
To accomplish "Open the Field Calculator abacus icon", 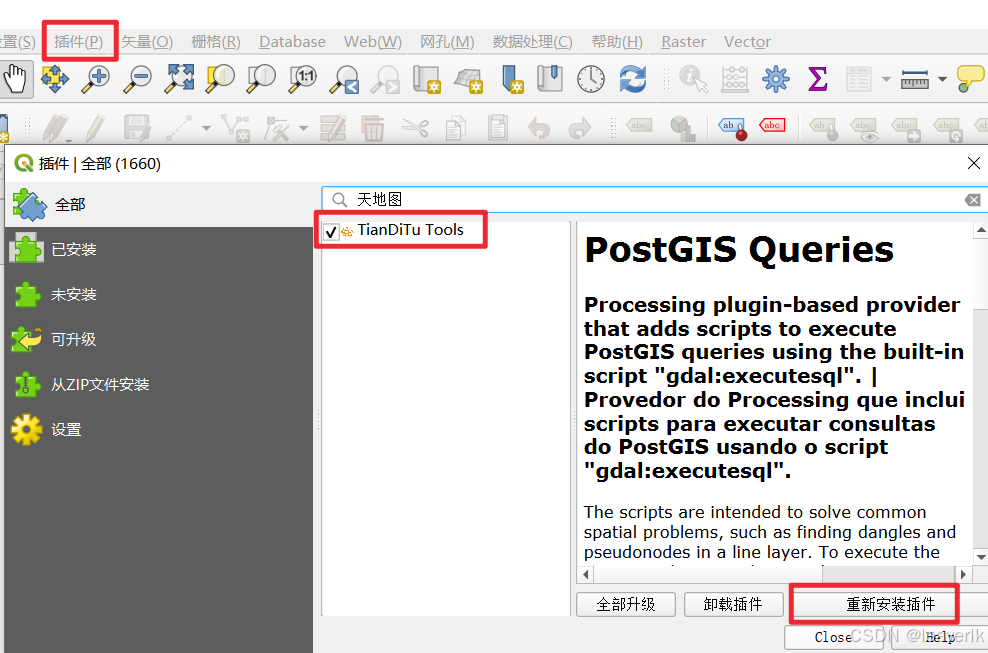I will click(x=735, y=79).
